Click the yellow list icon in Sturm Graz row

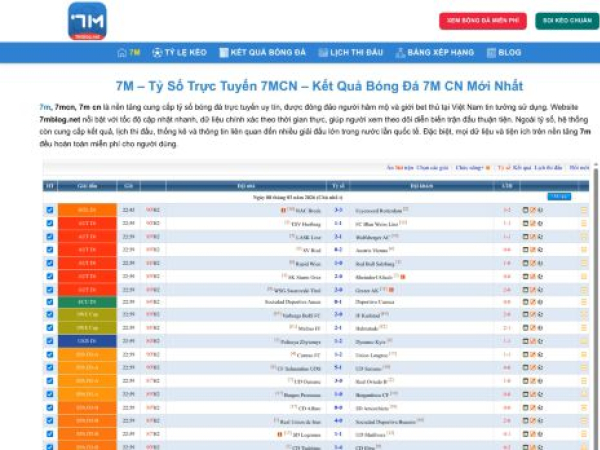click(584, 276)
